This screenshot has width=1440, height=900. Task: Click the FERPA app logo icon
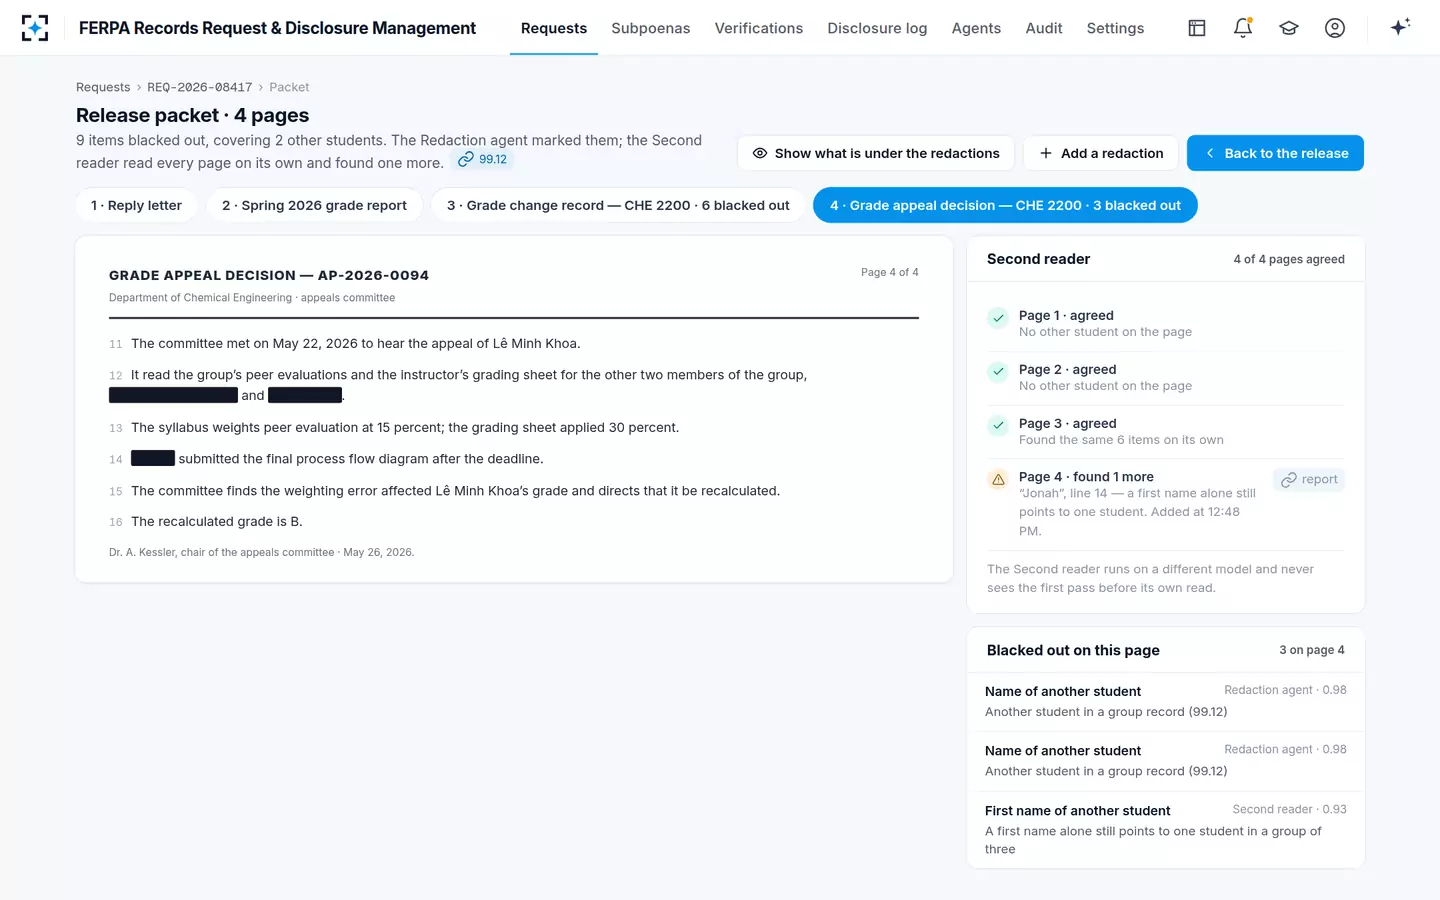click(x=35, y=28)
